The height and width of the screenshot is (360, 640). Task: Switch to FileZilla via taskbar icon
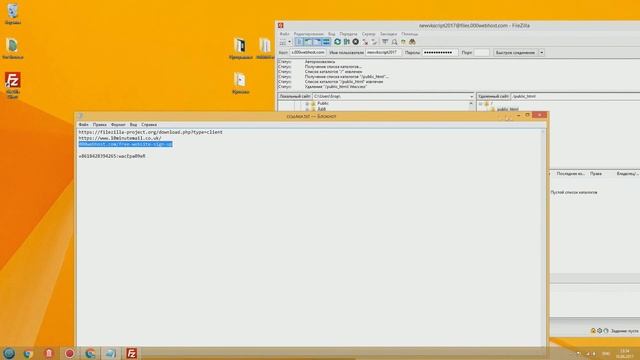pyautogui.click(x=131, y=353)
